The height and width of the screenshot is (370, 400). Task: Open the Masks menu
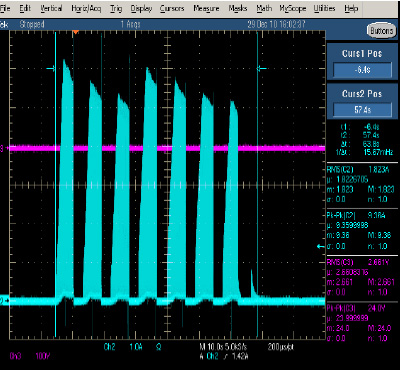[x=238, y=9]
